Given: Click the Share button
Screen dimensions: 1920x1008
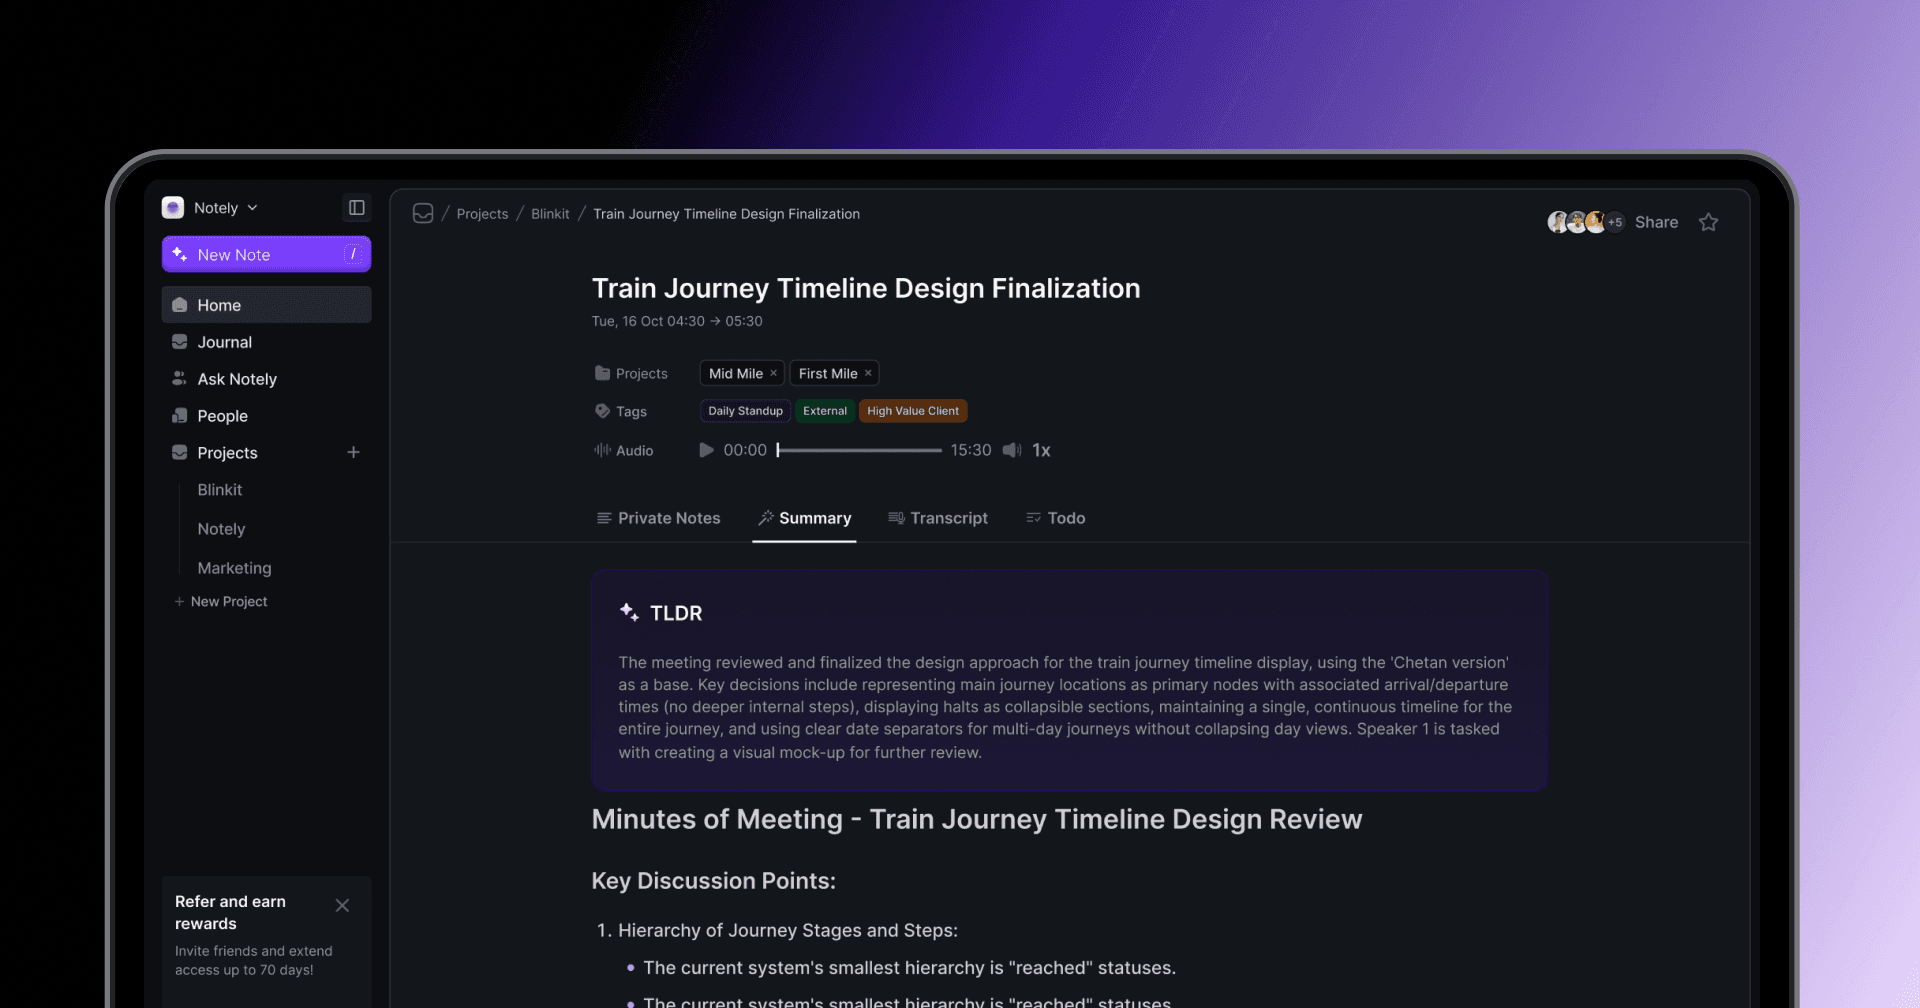Looking at the screenshot, I should tap(1656, 222).
